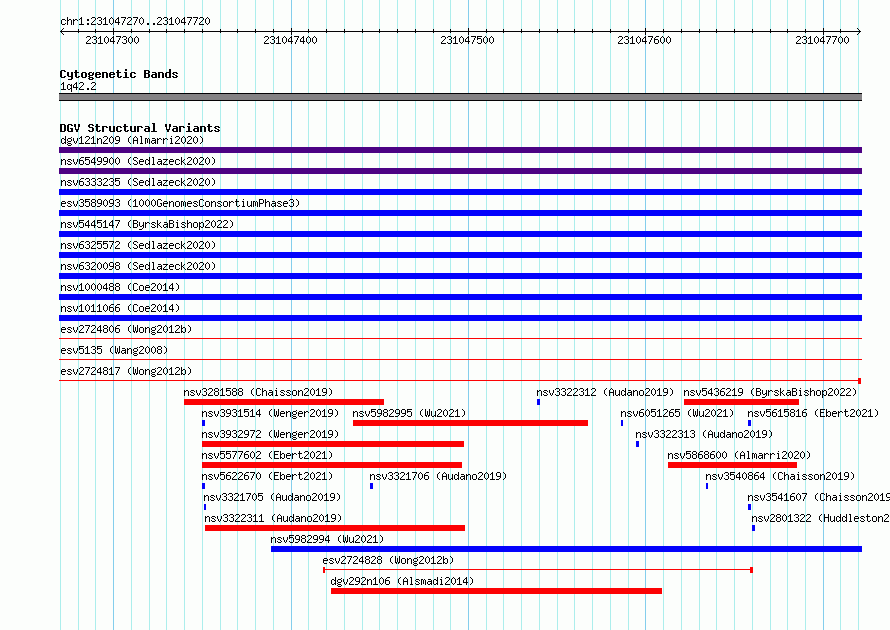Image resolution: width=890 pixels, height=630 pixels.
Task: Open nsv6333235 (Sedlazeck2020) variant entry
Action: [x=138, y=182]
